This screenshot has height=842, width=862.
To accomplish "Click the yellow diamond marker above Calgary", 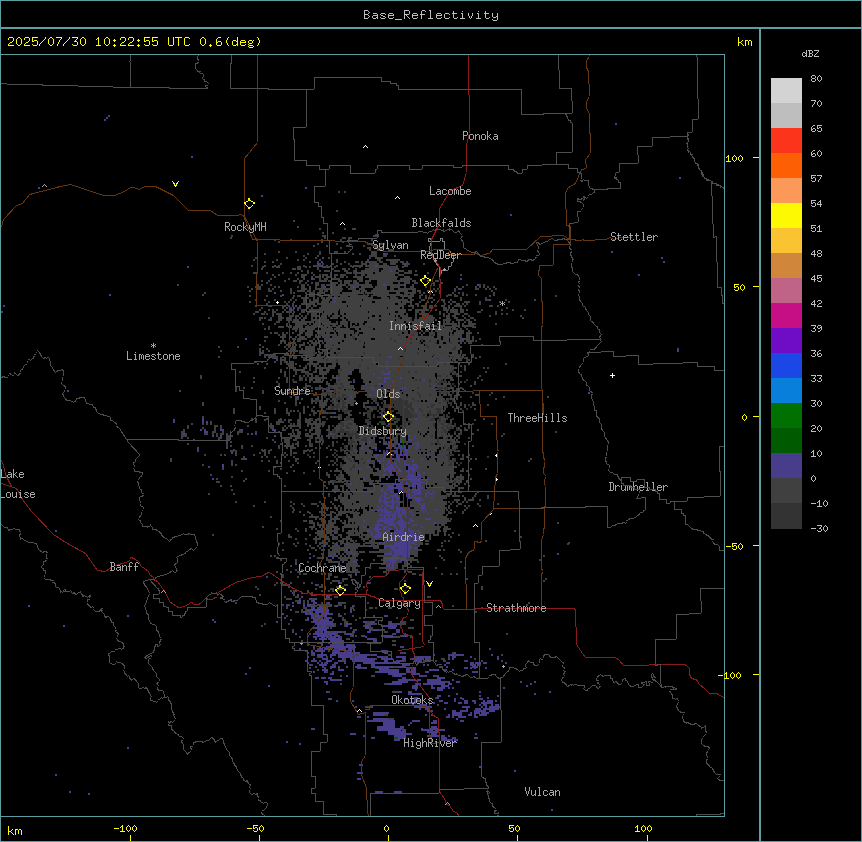I will point(405,589).
